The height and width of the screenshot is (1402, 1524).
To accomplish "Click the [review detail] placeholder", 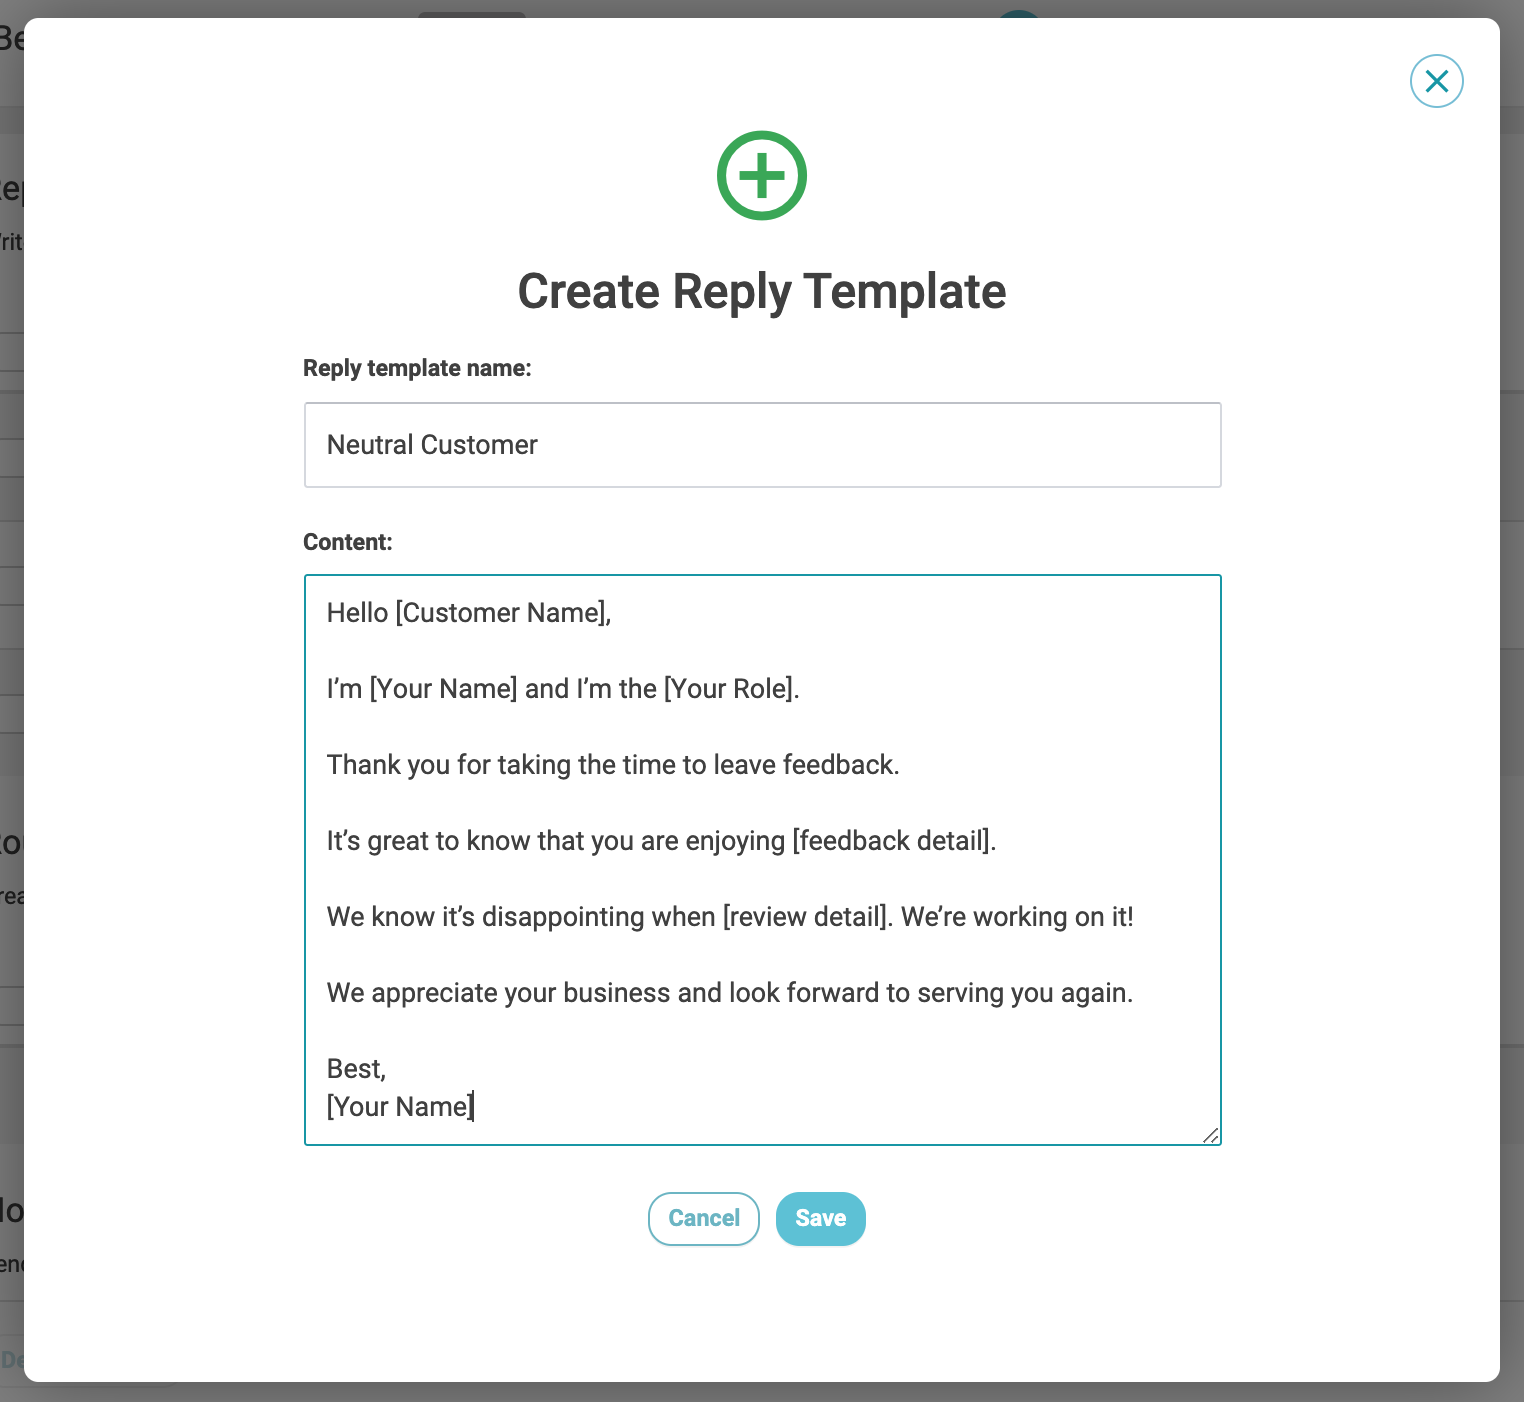I will [x=806, y=917].
